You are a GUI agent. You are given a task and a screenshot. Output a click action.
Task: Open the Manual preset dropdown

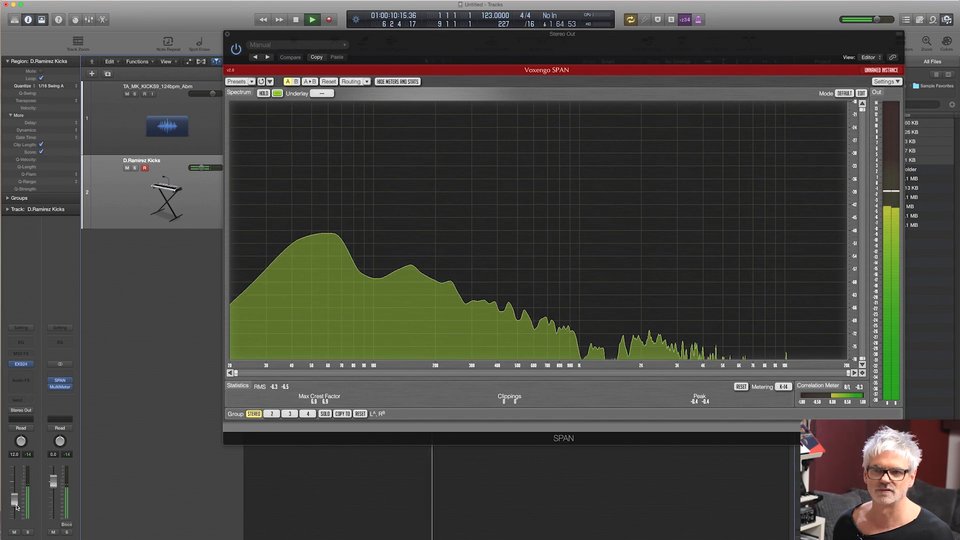pos(298,45)
